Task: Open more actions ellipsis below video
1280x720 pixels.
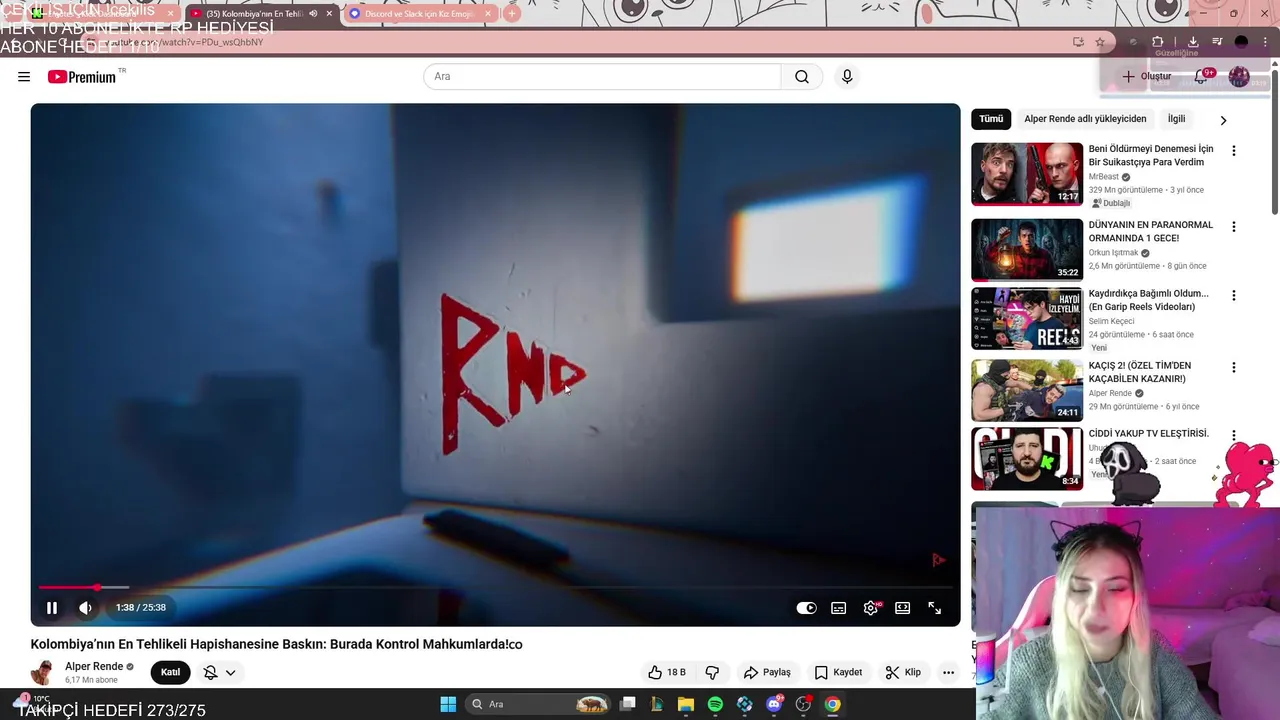Action: coord(948,672)
